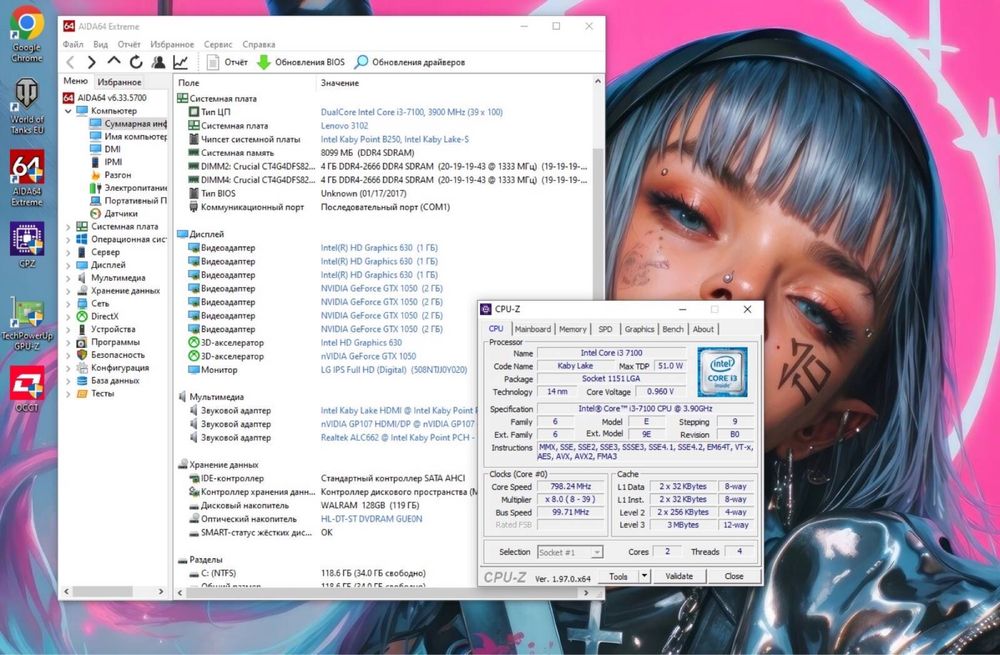Open the Вид menu

pyautogui.click(x=100, y=44)
